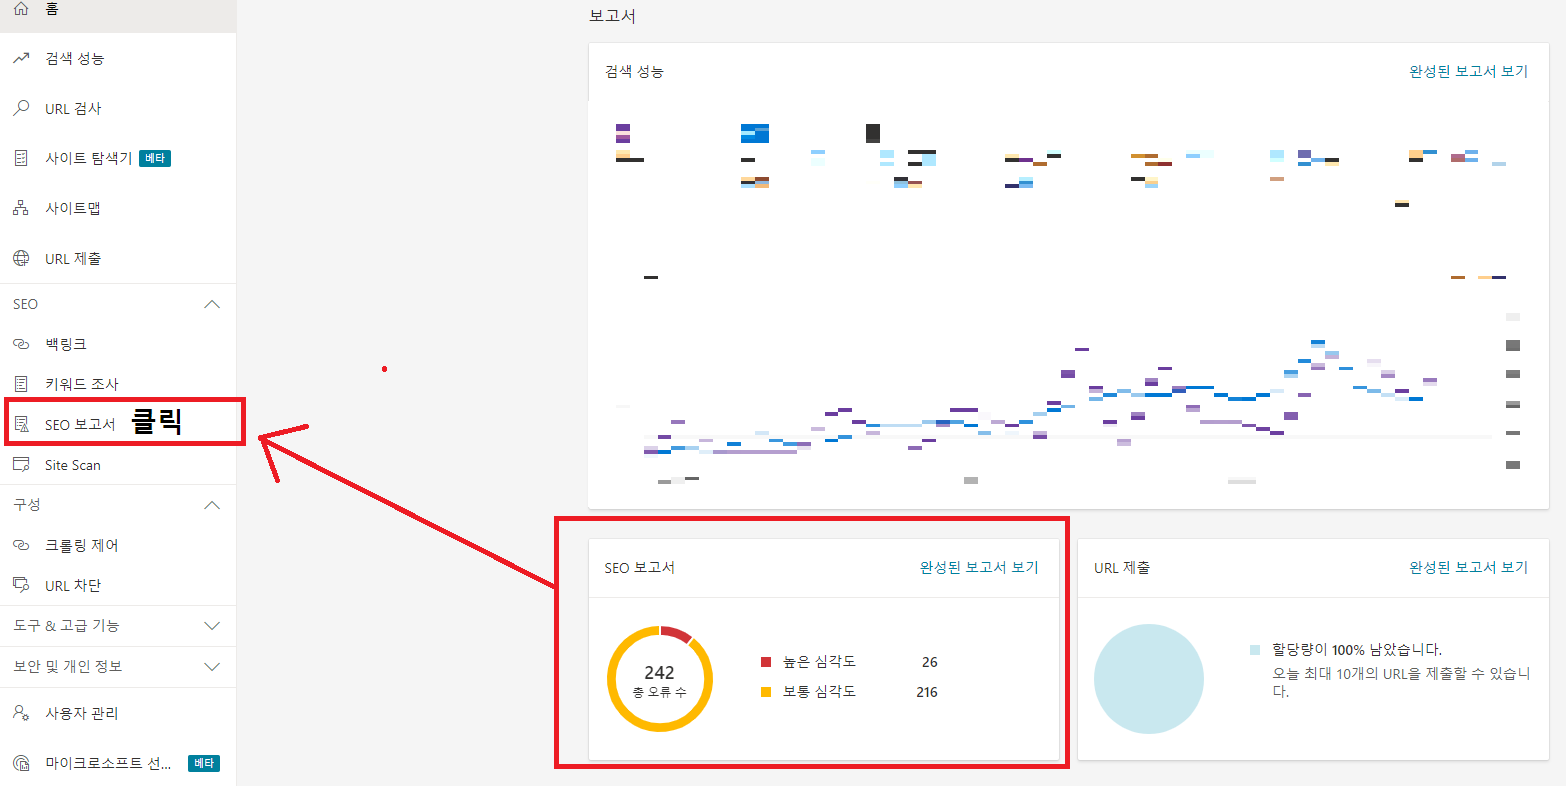This screenshot has width=1566, height=786.
Task: Click the light blue 할당량 legend swatch
Action: (1255, 650)
